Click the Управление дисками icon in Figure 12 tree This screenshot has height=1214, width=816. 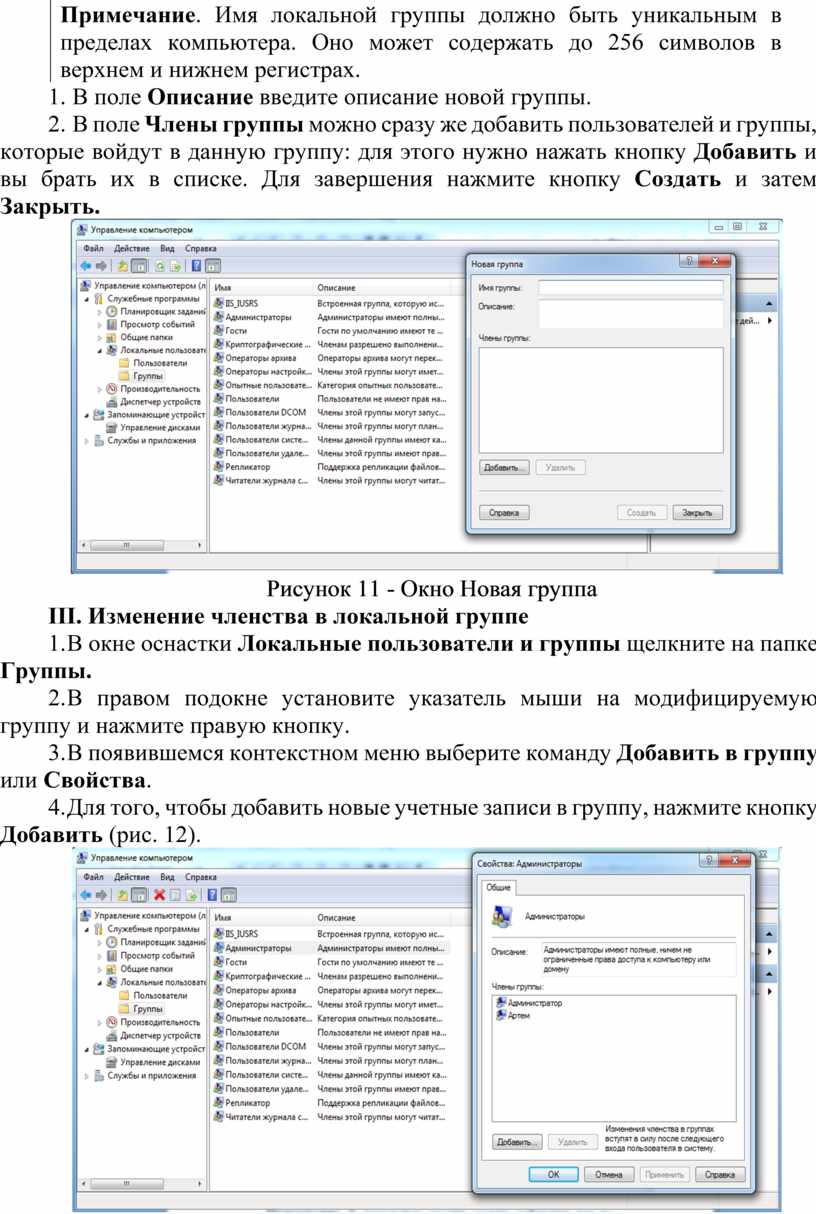coord(112,1062)
